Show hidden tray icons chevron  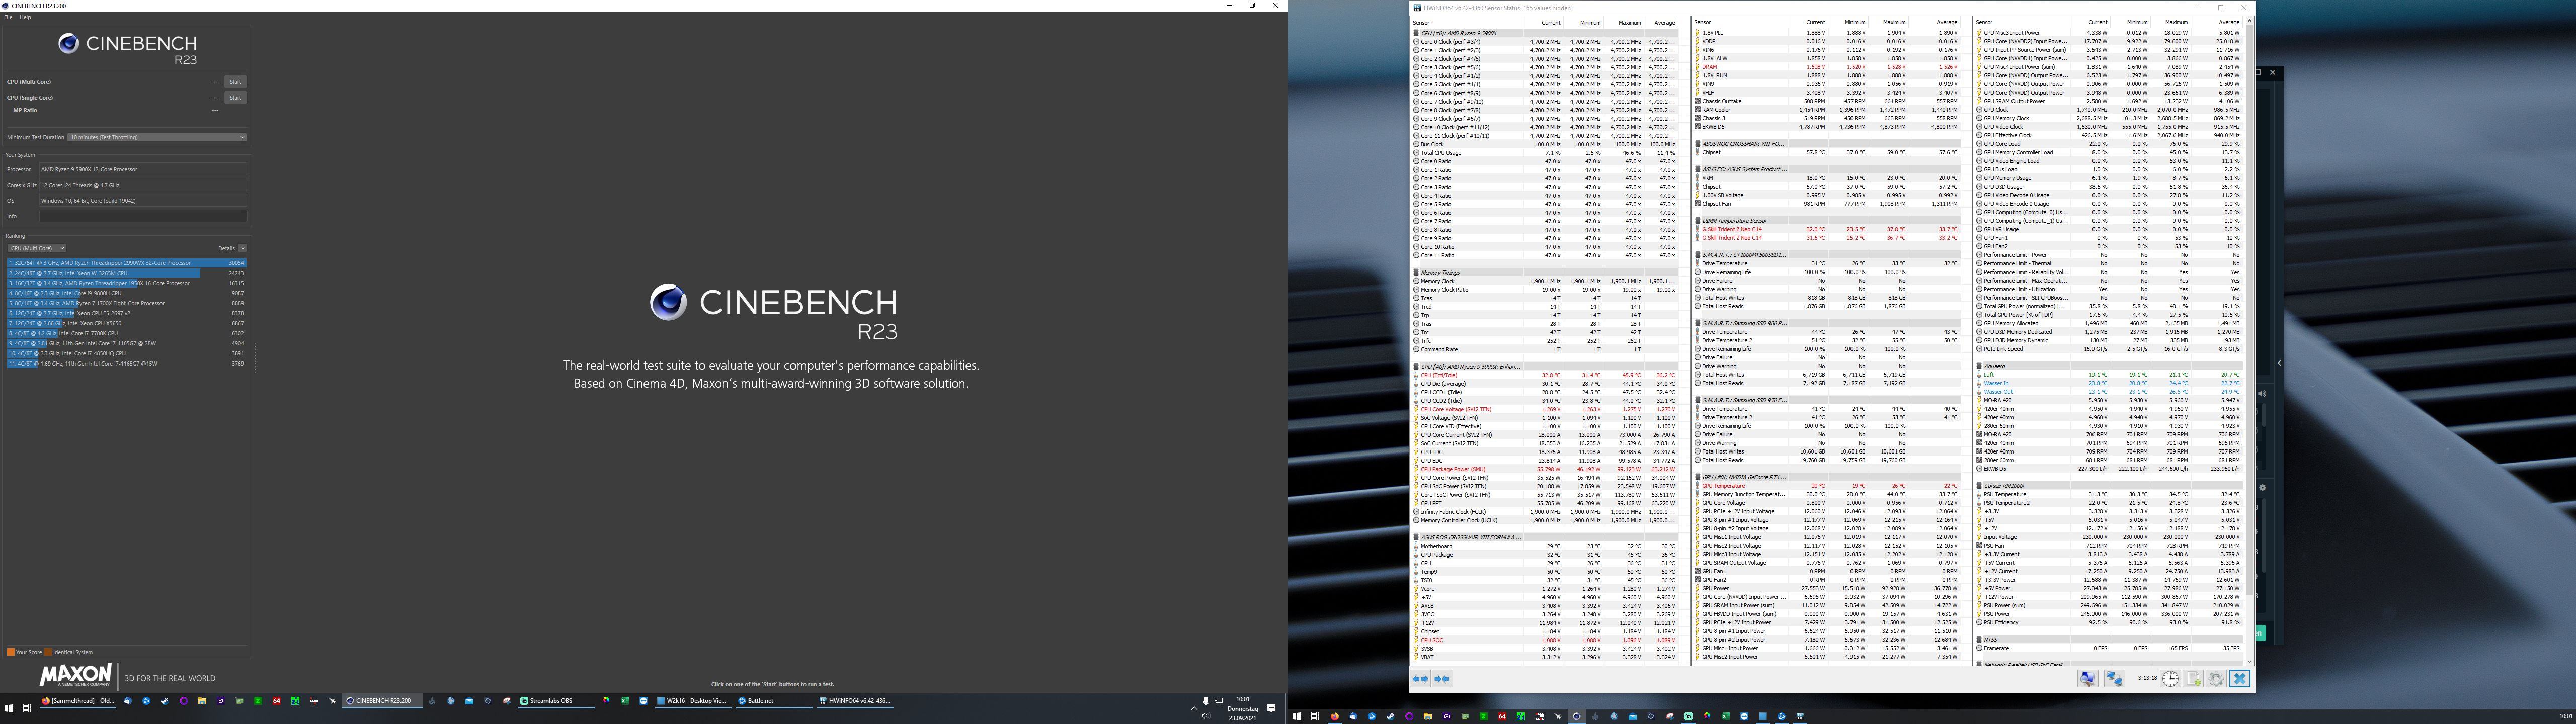(x=1194, y=709)
